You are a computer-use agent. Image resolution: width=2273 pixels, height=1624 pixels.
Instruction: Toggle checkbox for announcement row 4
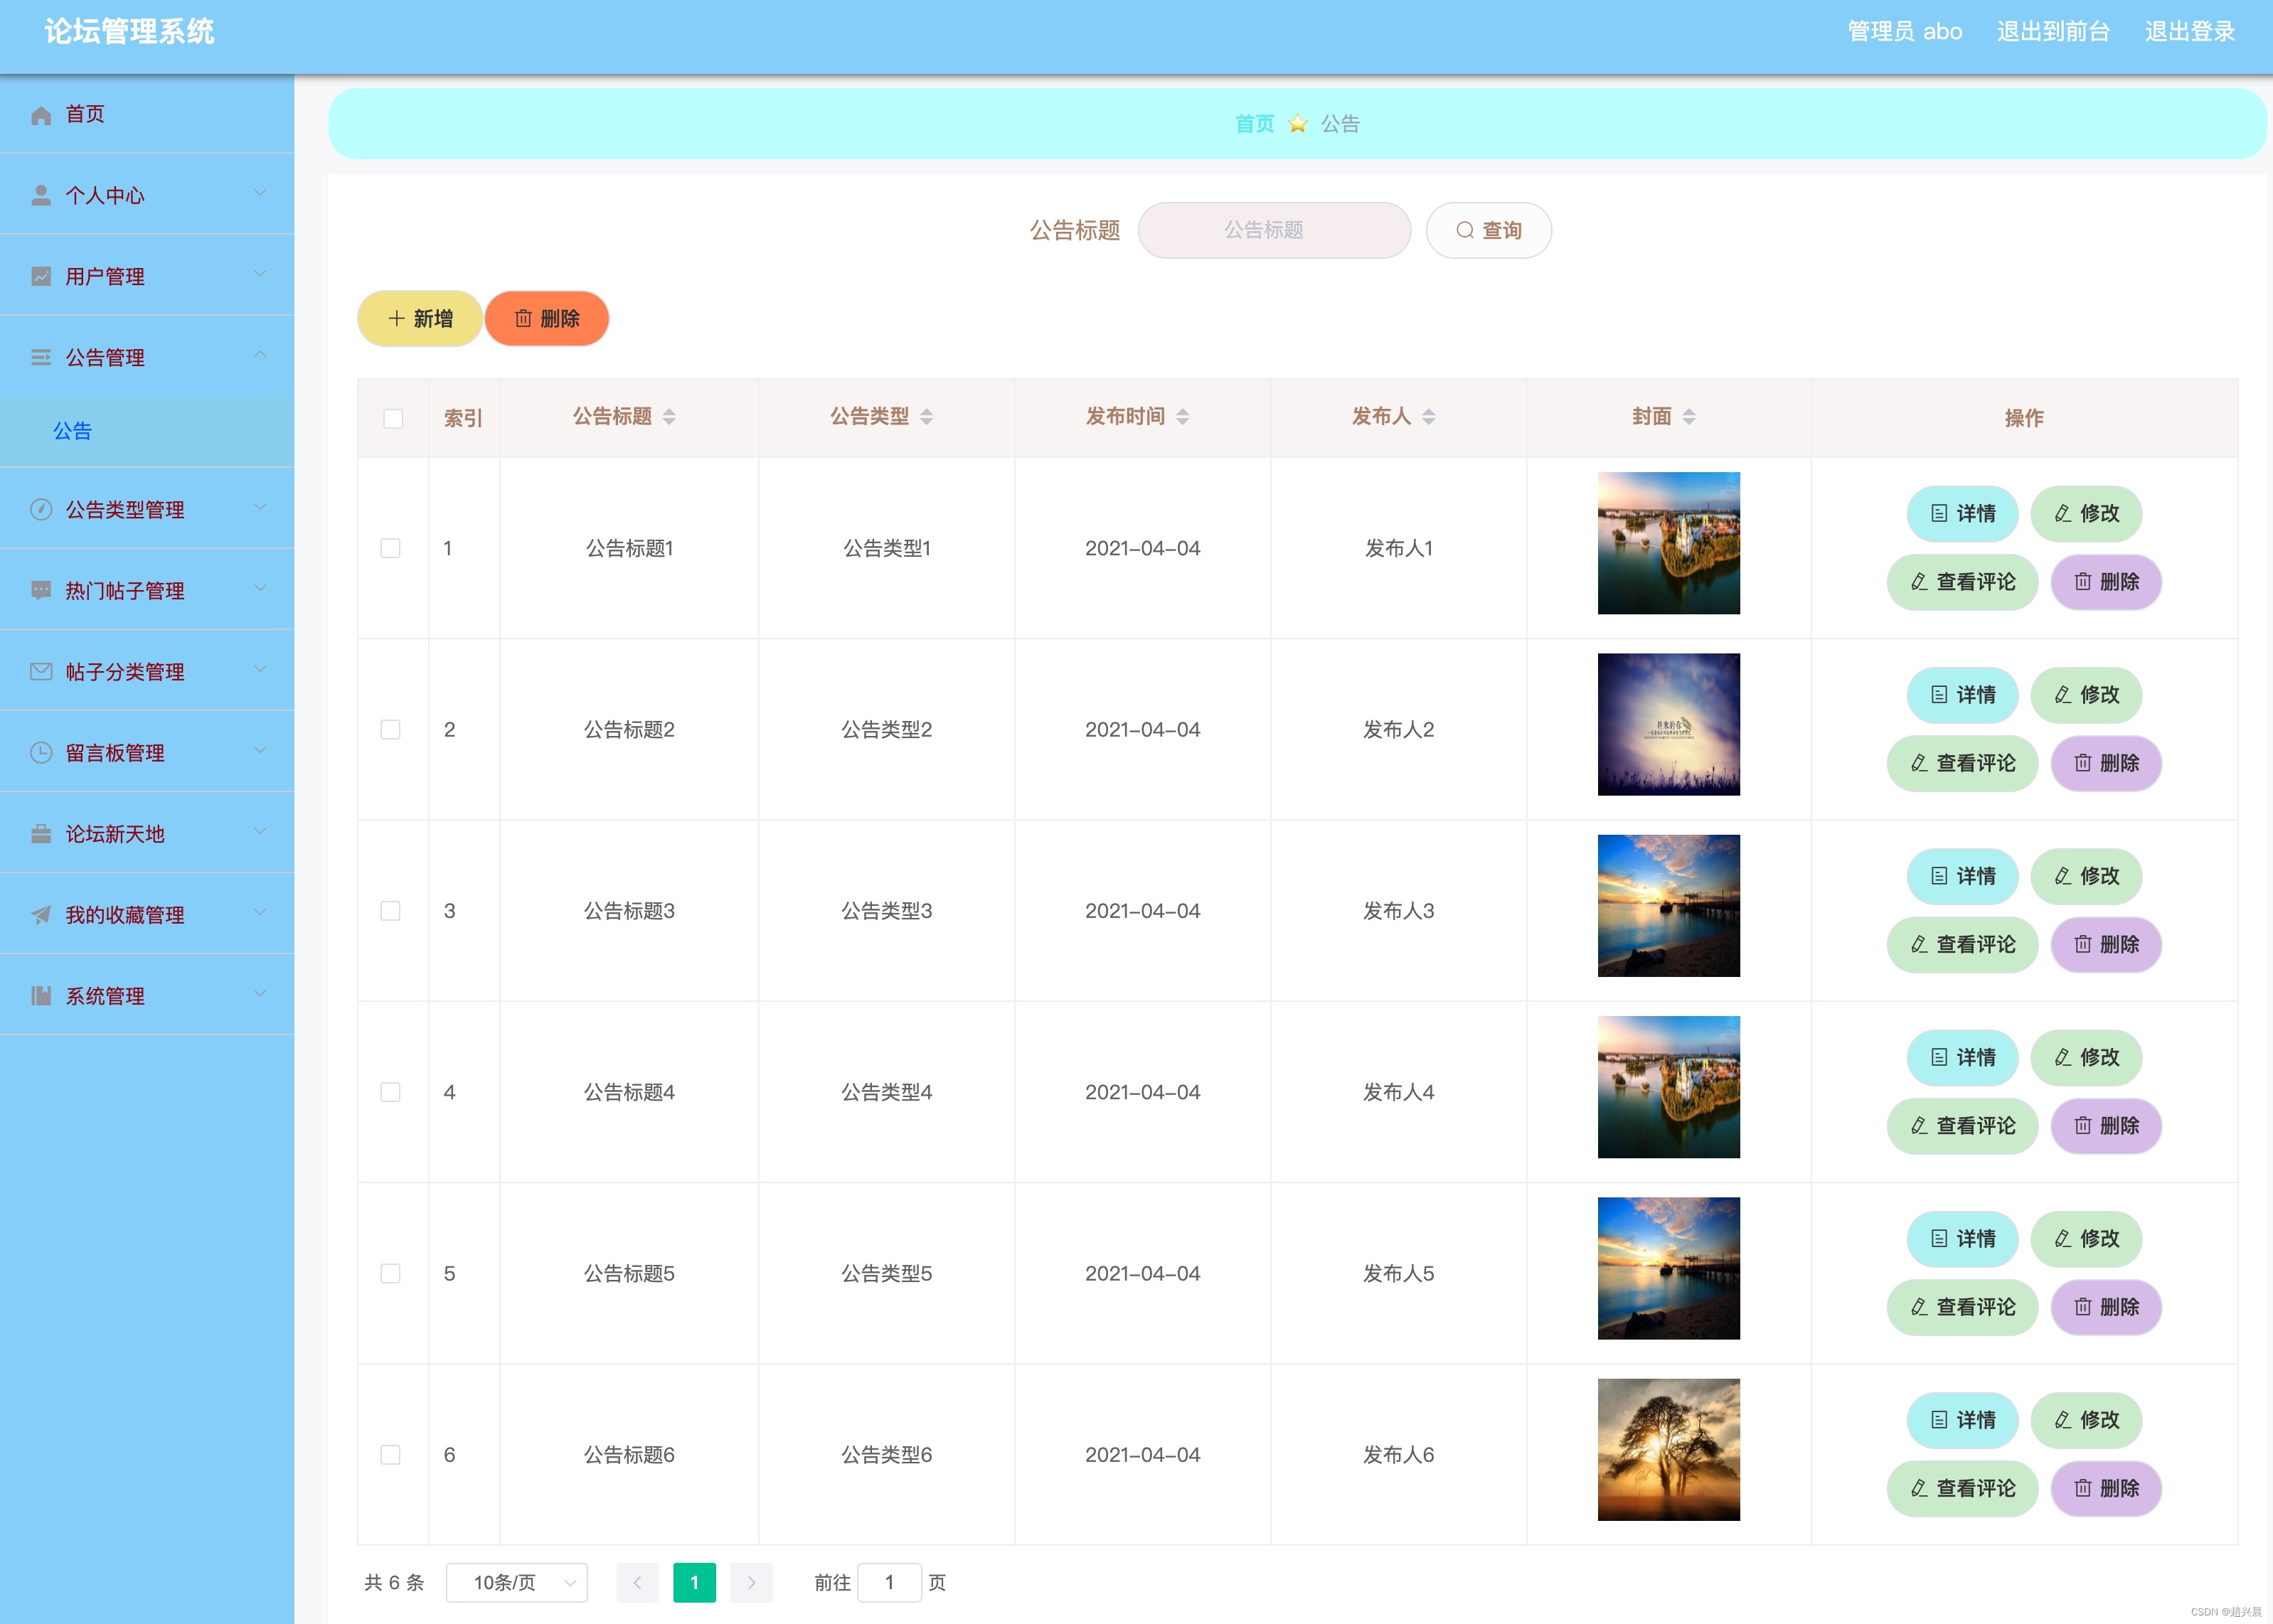tap(392, 1091)
